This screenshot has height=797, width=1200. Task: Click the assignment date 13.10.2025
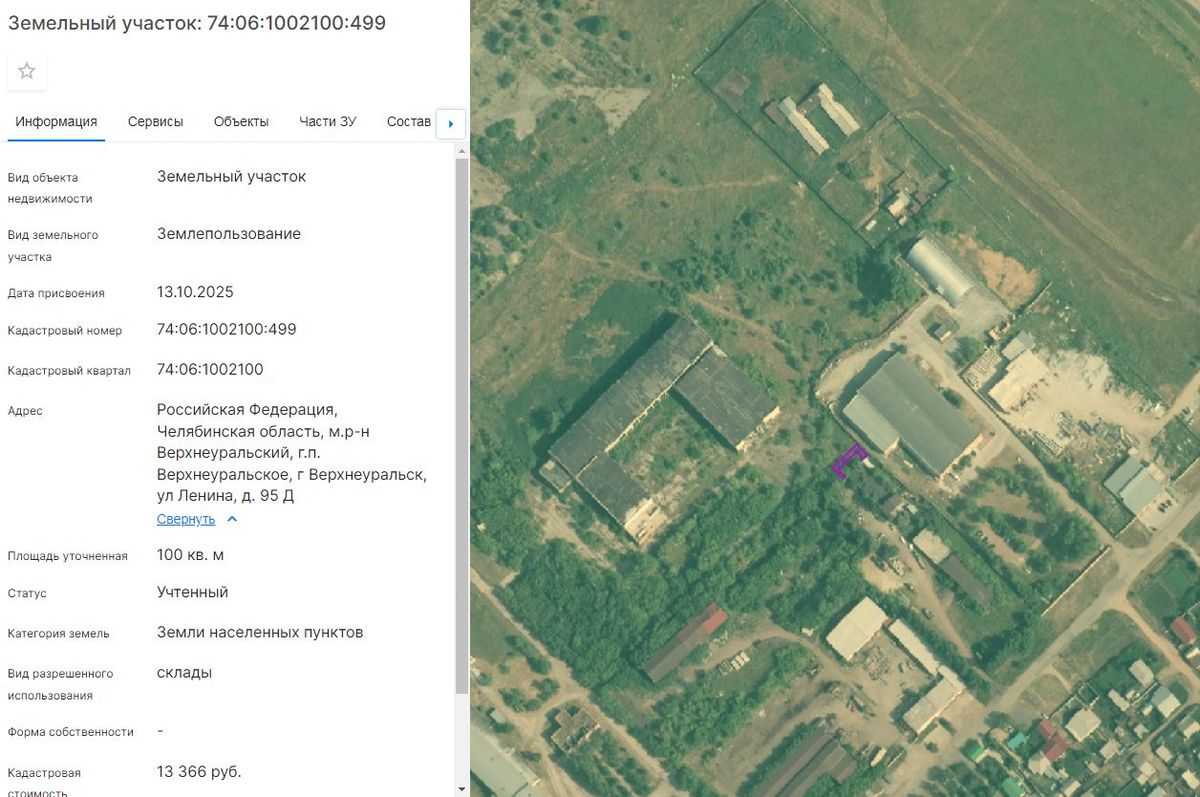tap(195, 292)
